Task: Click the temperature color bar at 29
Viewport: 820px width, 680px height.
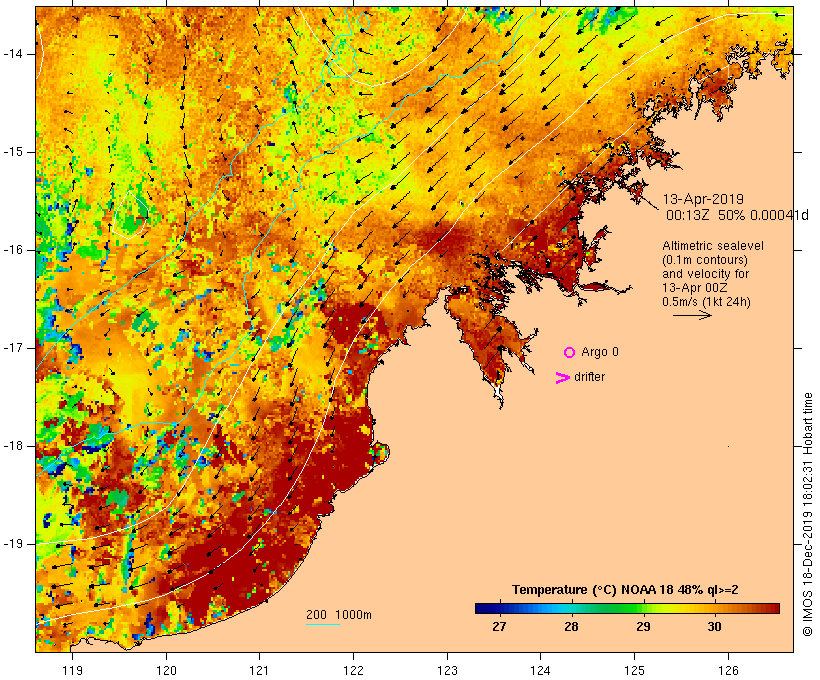Action: [x=643, y=608]
